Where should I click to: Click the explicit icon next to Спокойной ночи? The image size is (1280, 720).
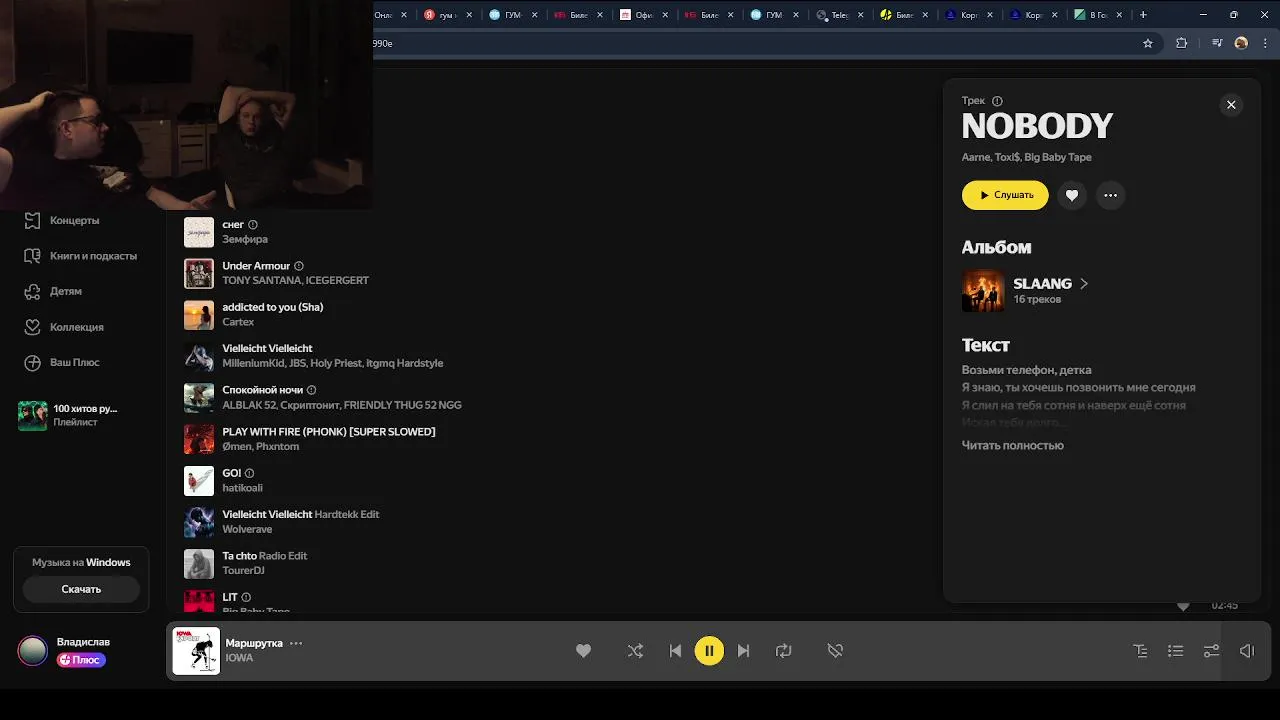[312, 390]
